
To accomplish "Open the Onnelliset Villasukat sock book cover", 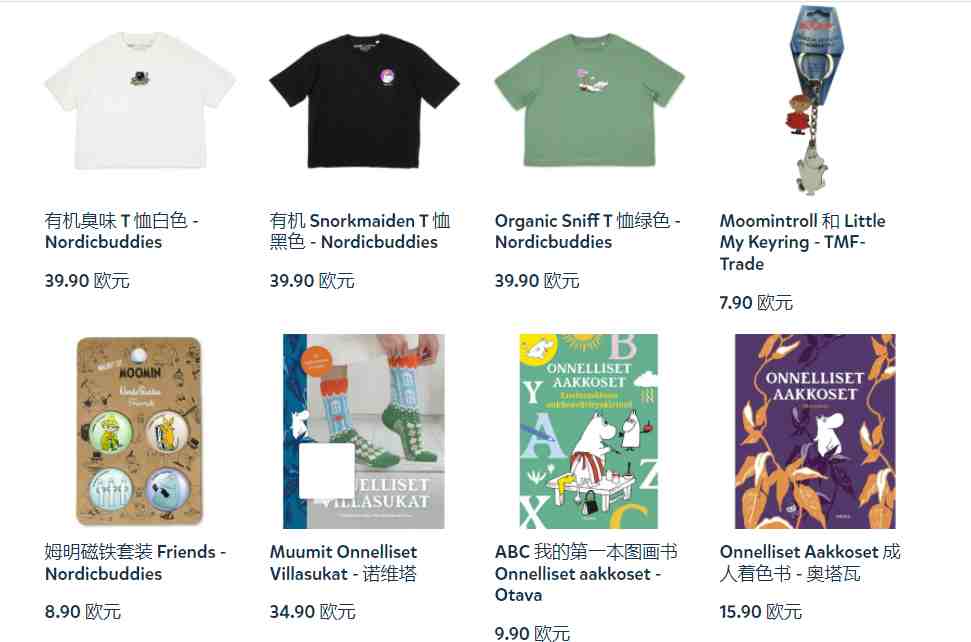I will (364, 432).
